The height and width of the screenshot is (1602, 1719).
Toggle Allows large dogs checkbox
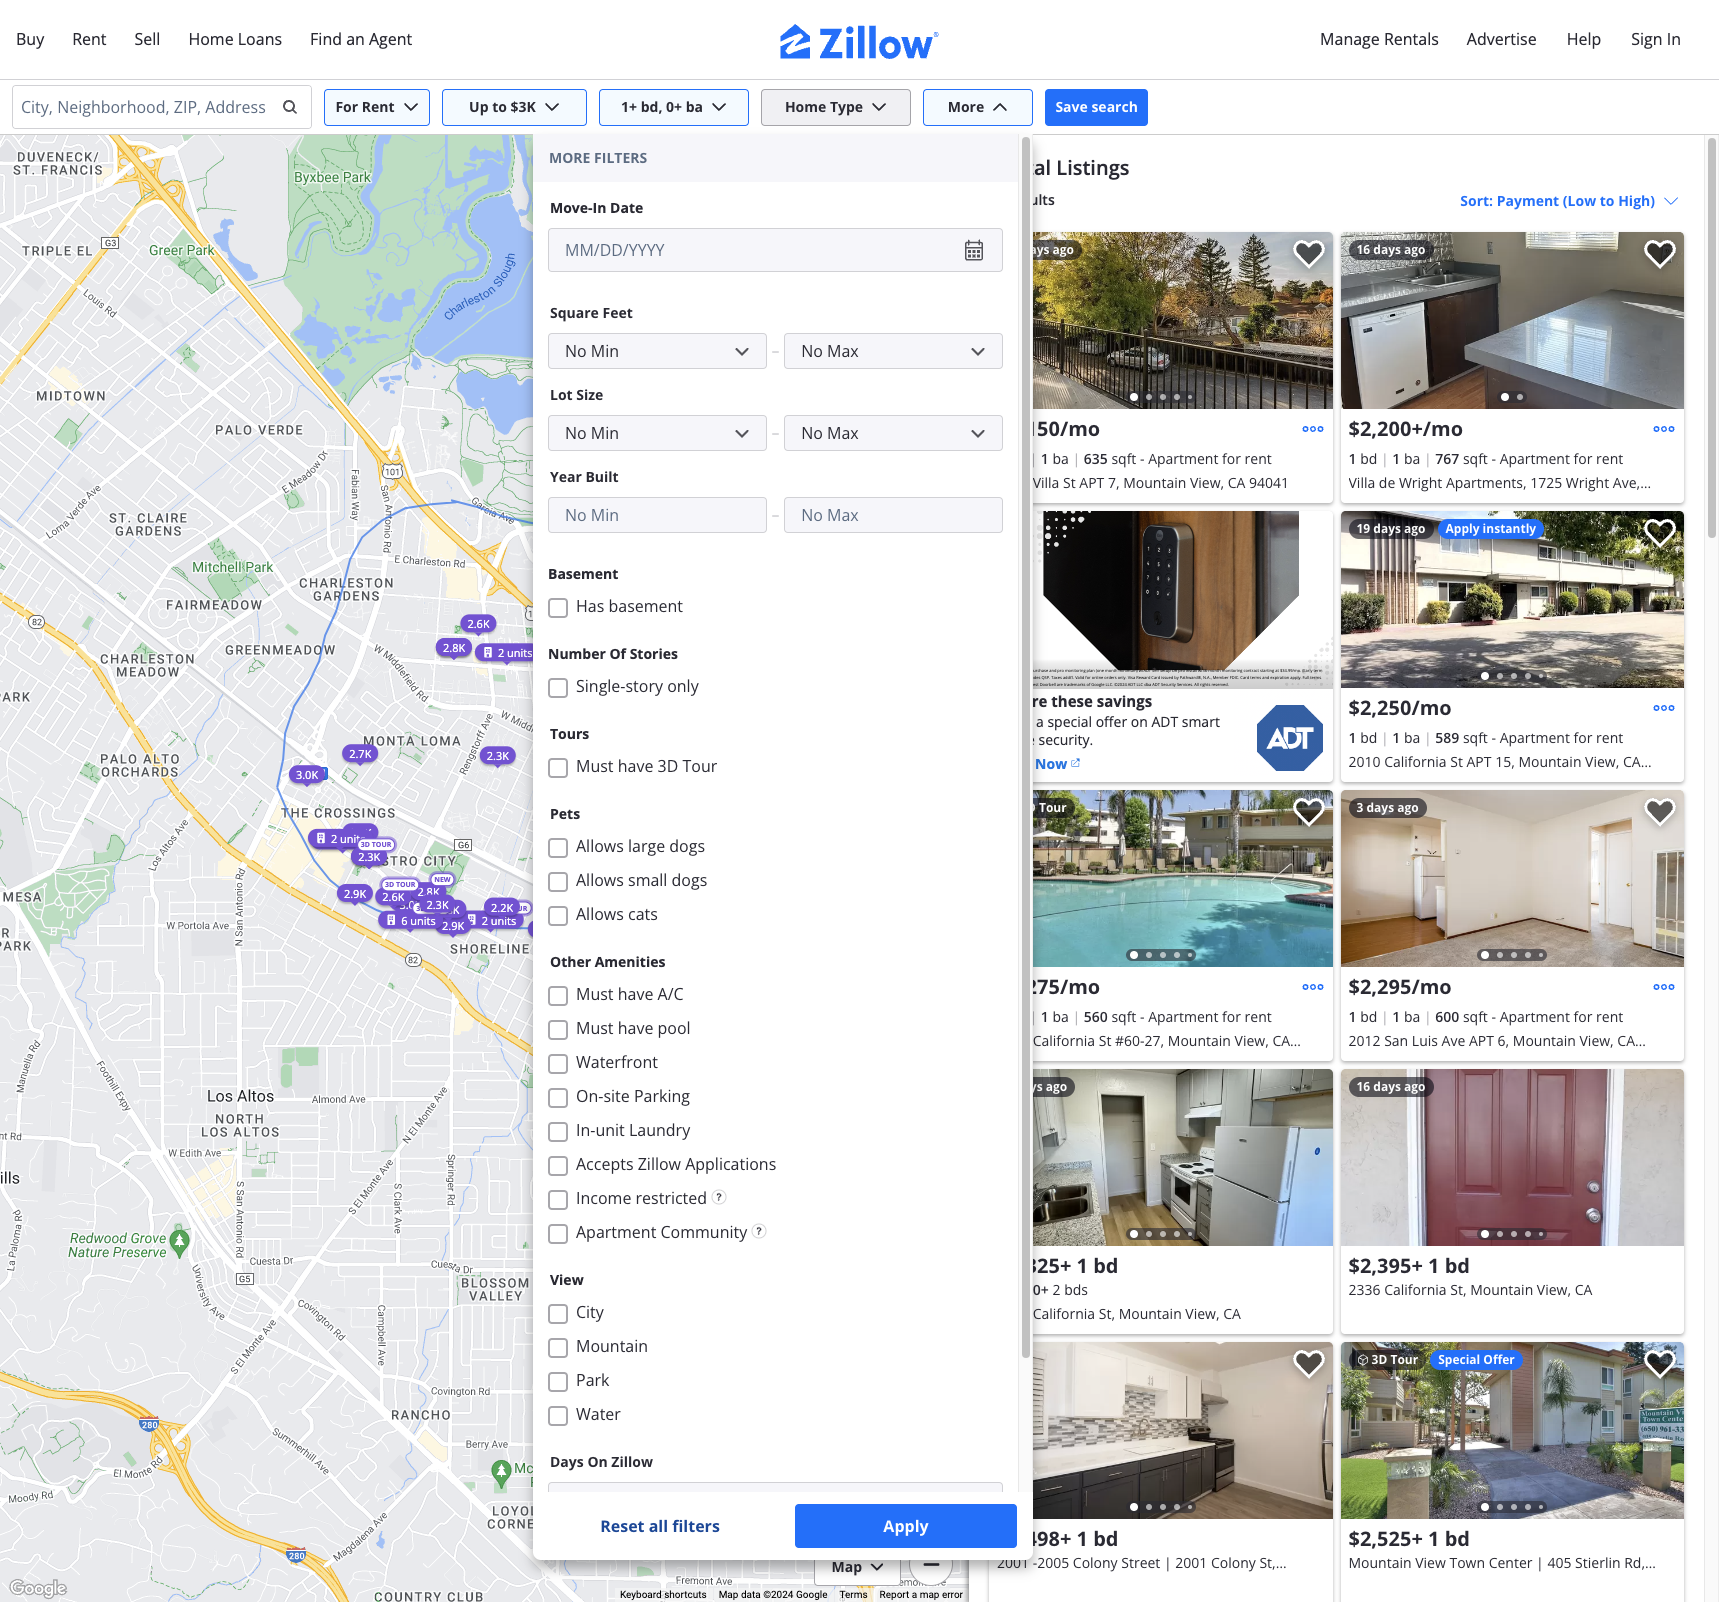click(558, 847)
